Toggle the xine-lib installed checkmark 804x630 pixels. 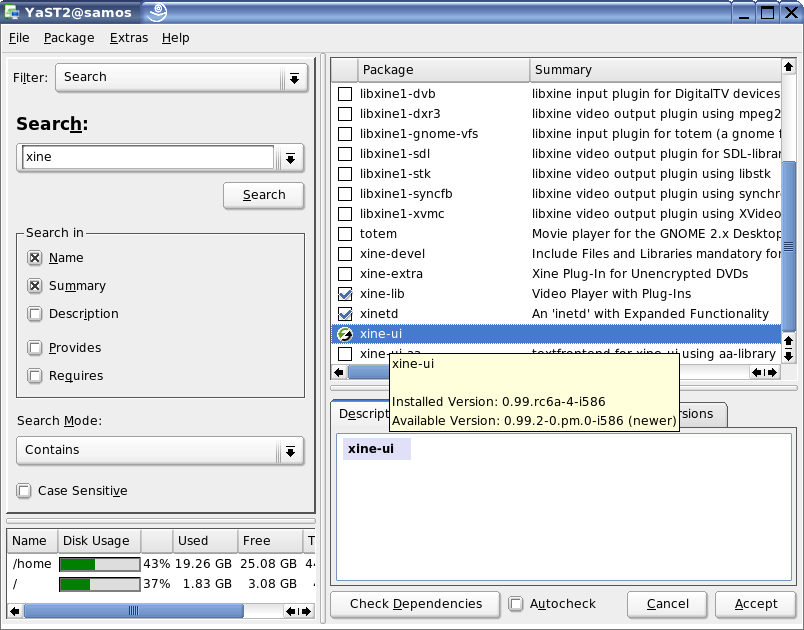(345, 294)
